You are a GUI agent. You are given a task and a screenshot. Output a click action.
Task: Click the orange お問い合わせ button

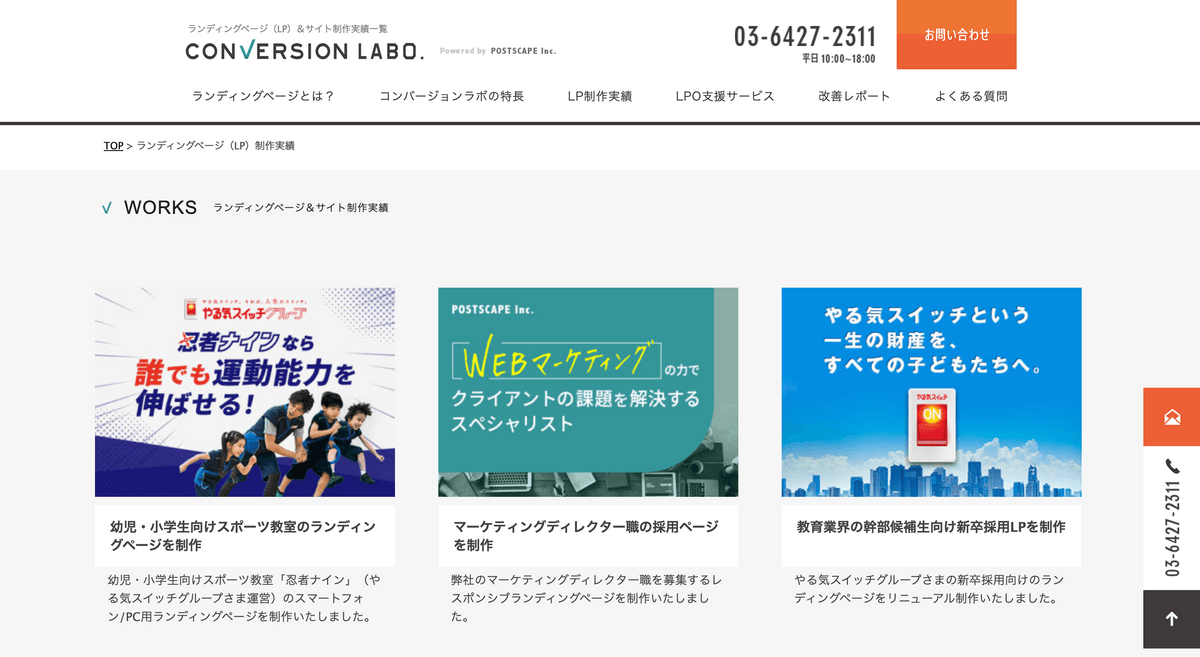pos(956,35)
